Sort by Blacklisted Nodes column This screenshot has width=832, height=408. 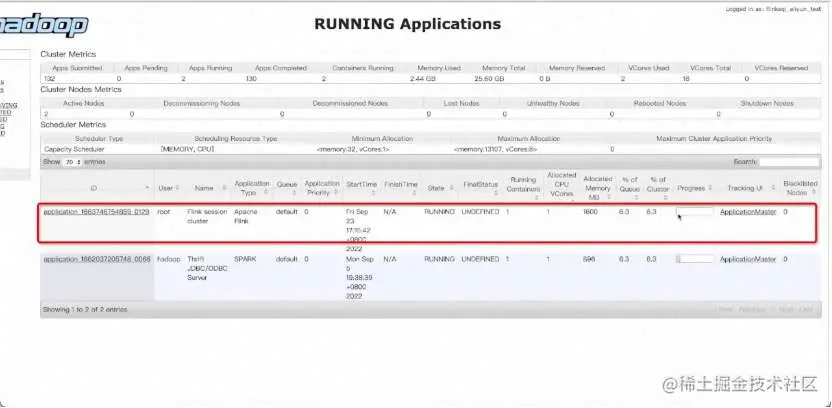(800, 188)
